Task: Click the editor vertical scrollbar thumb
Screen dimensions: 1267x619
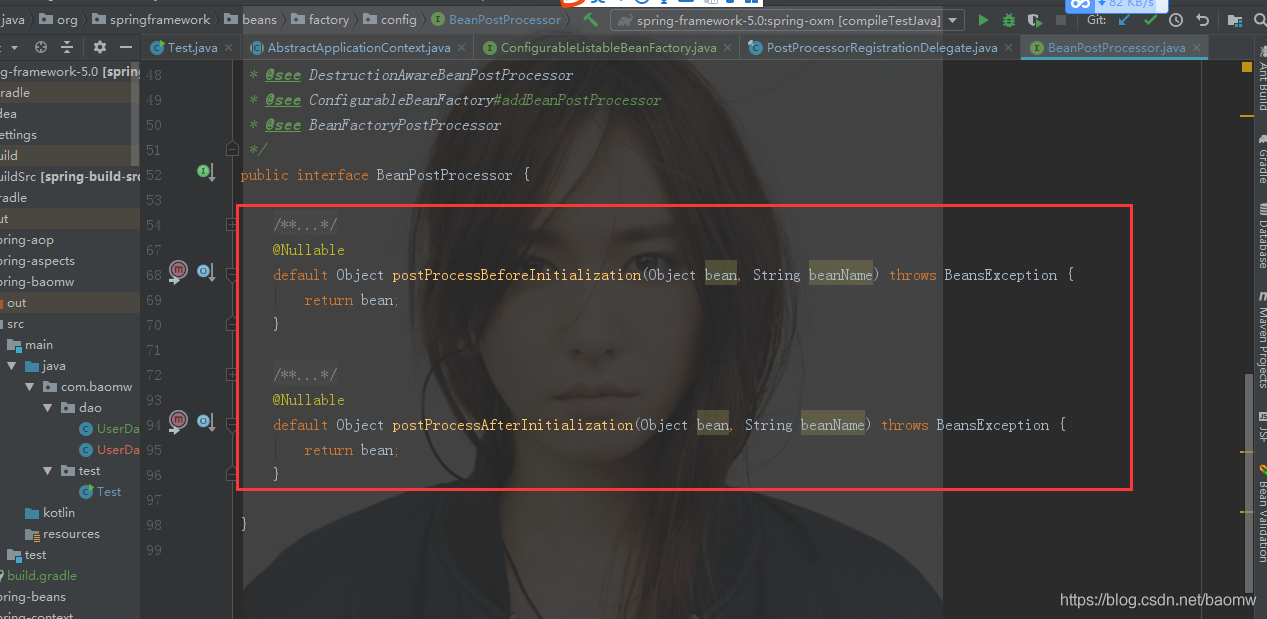Action: (x=1247, y=483)
